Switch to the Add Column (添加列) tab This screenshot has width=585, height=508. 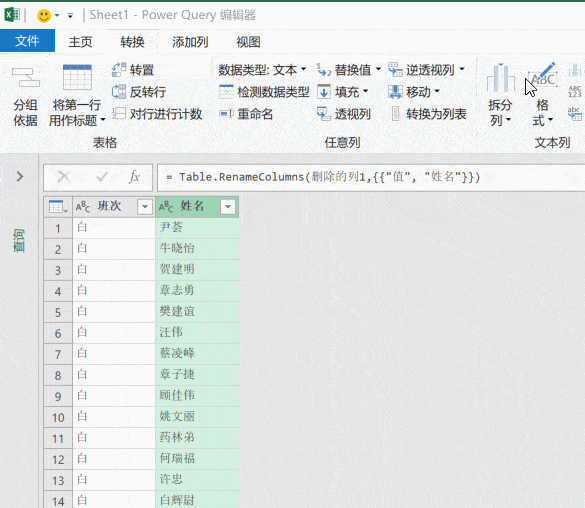[190, 42]
